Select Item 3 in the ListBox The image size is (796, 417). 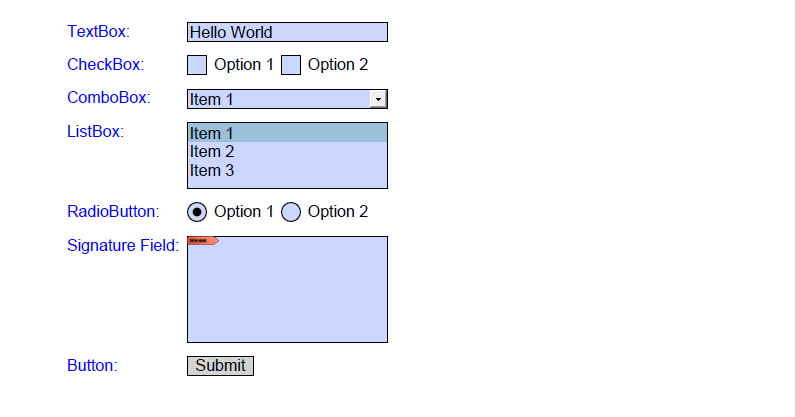(287, 170)
